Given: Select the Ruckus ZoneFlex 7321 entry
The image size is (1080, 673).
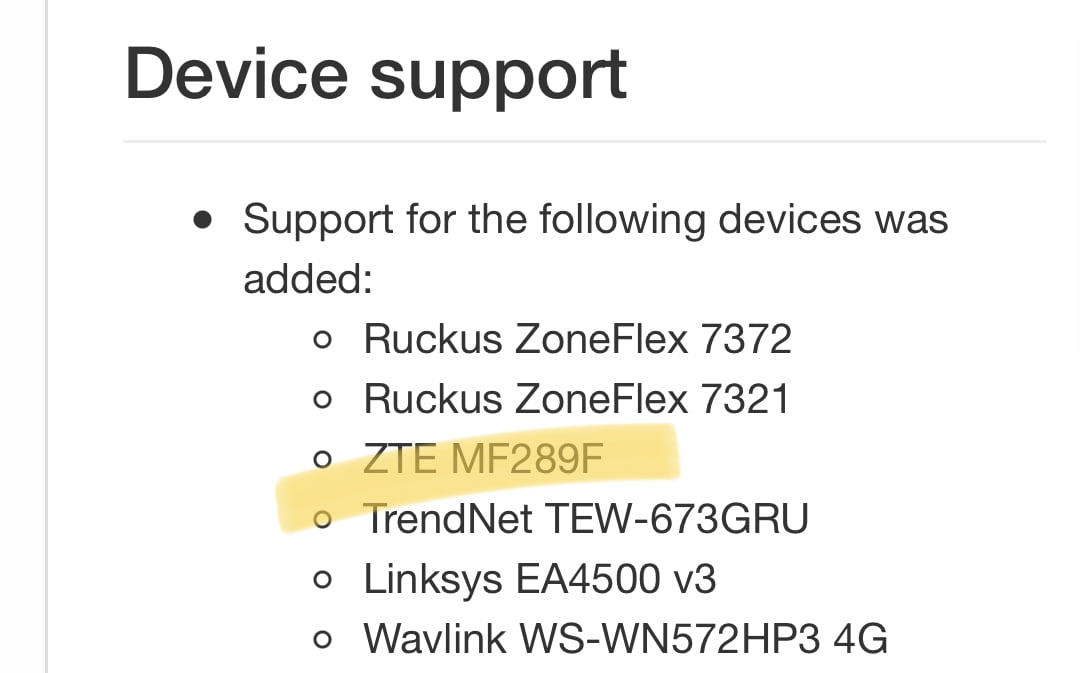Looking at the screenshot, I should click(x=576, y=400).
